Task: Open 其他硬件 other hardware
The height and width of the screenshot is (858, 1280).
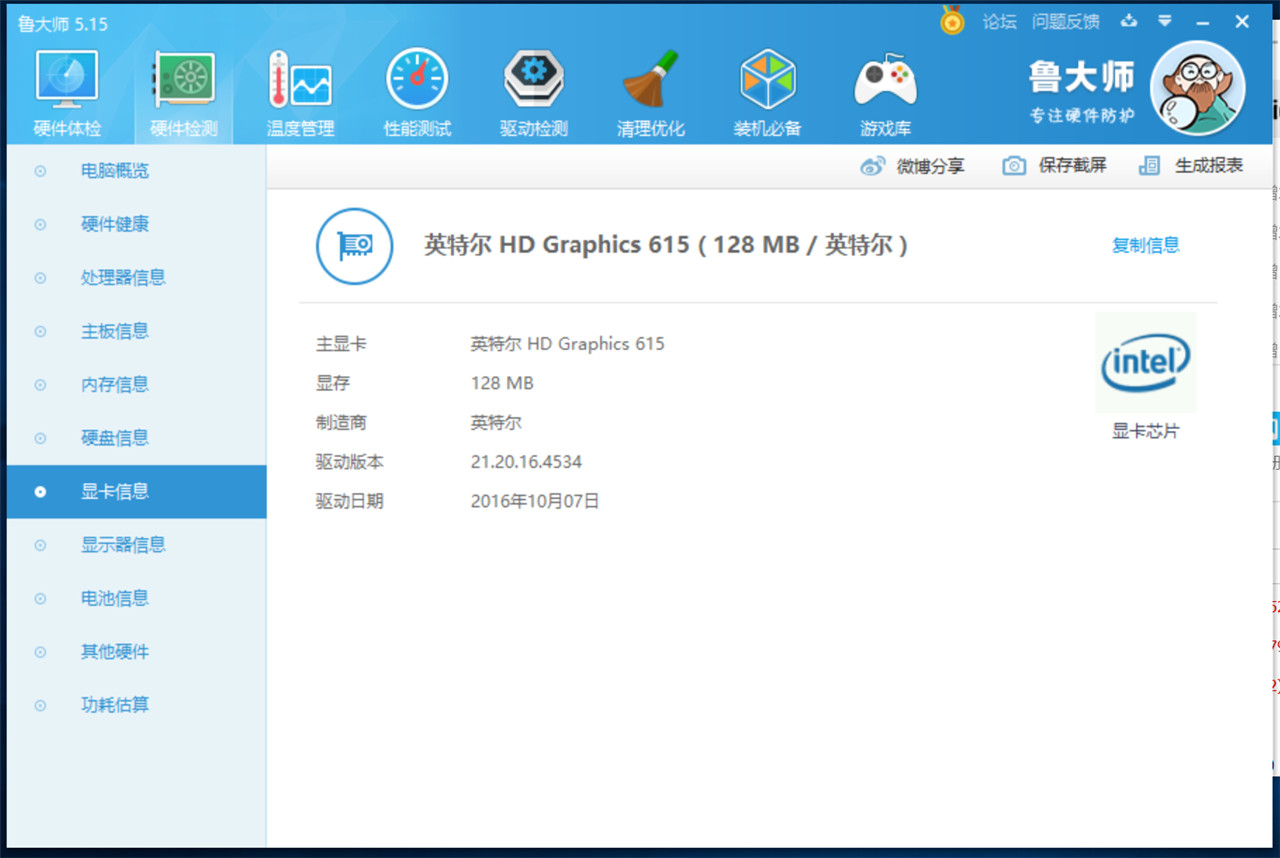Action: (x=137, y=652)
